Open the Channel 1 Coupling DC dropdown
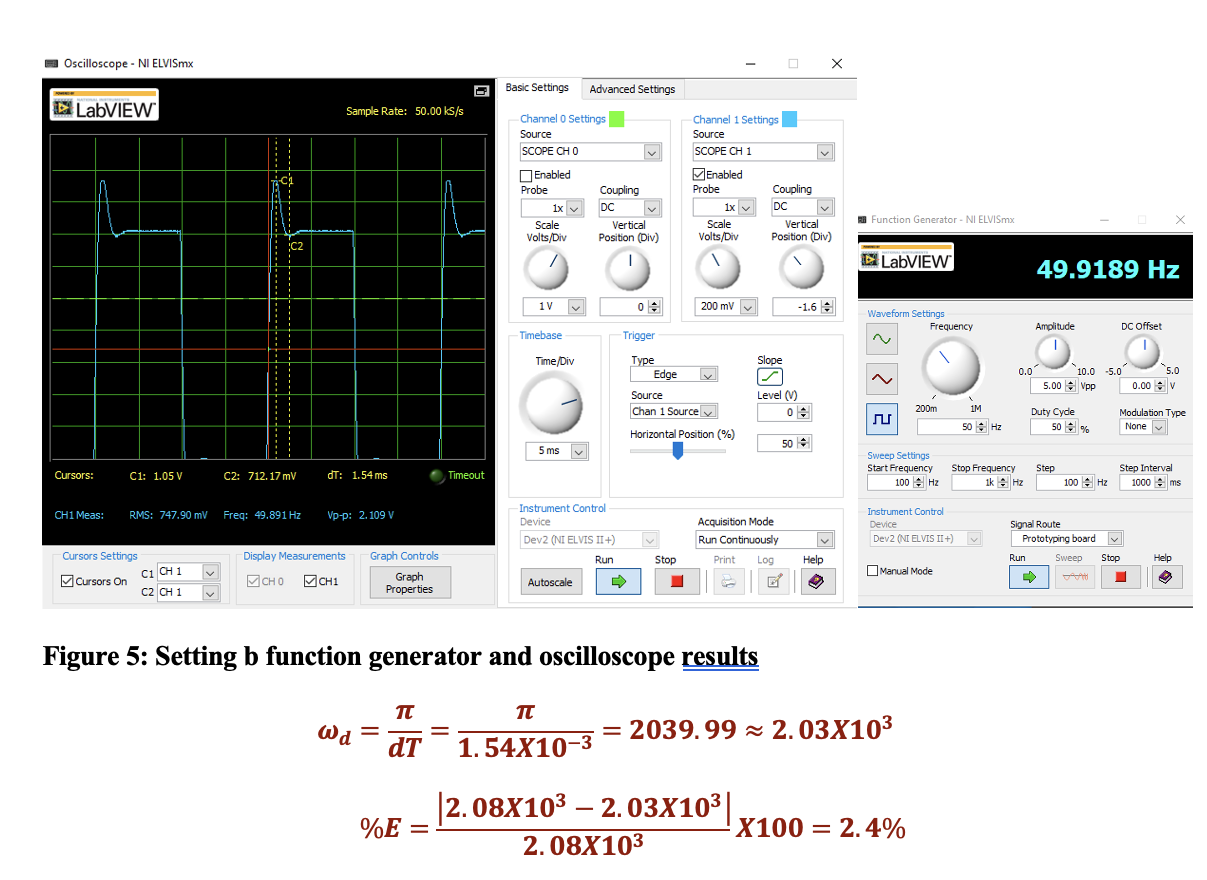This screenshot has height=880, width=1207. [802, 207]
